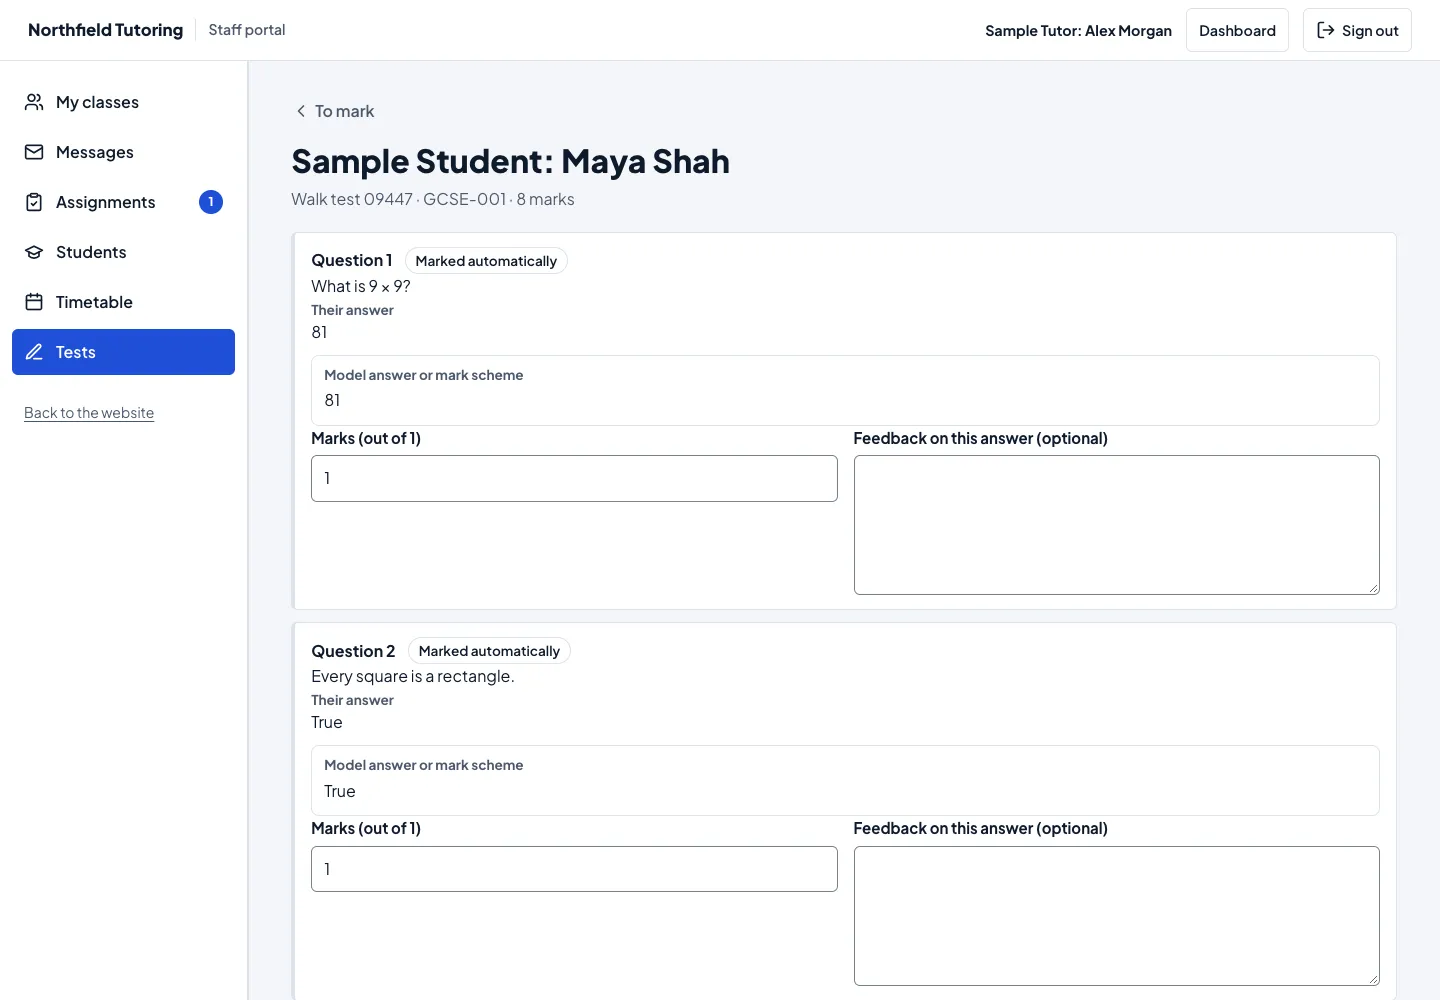Click the Students graduation cap icon
This screenshot has width=1440, height=1000.
coord(34,252)
